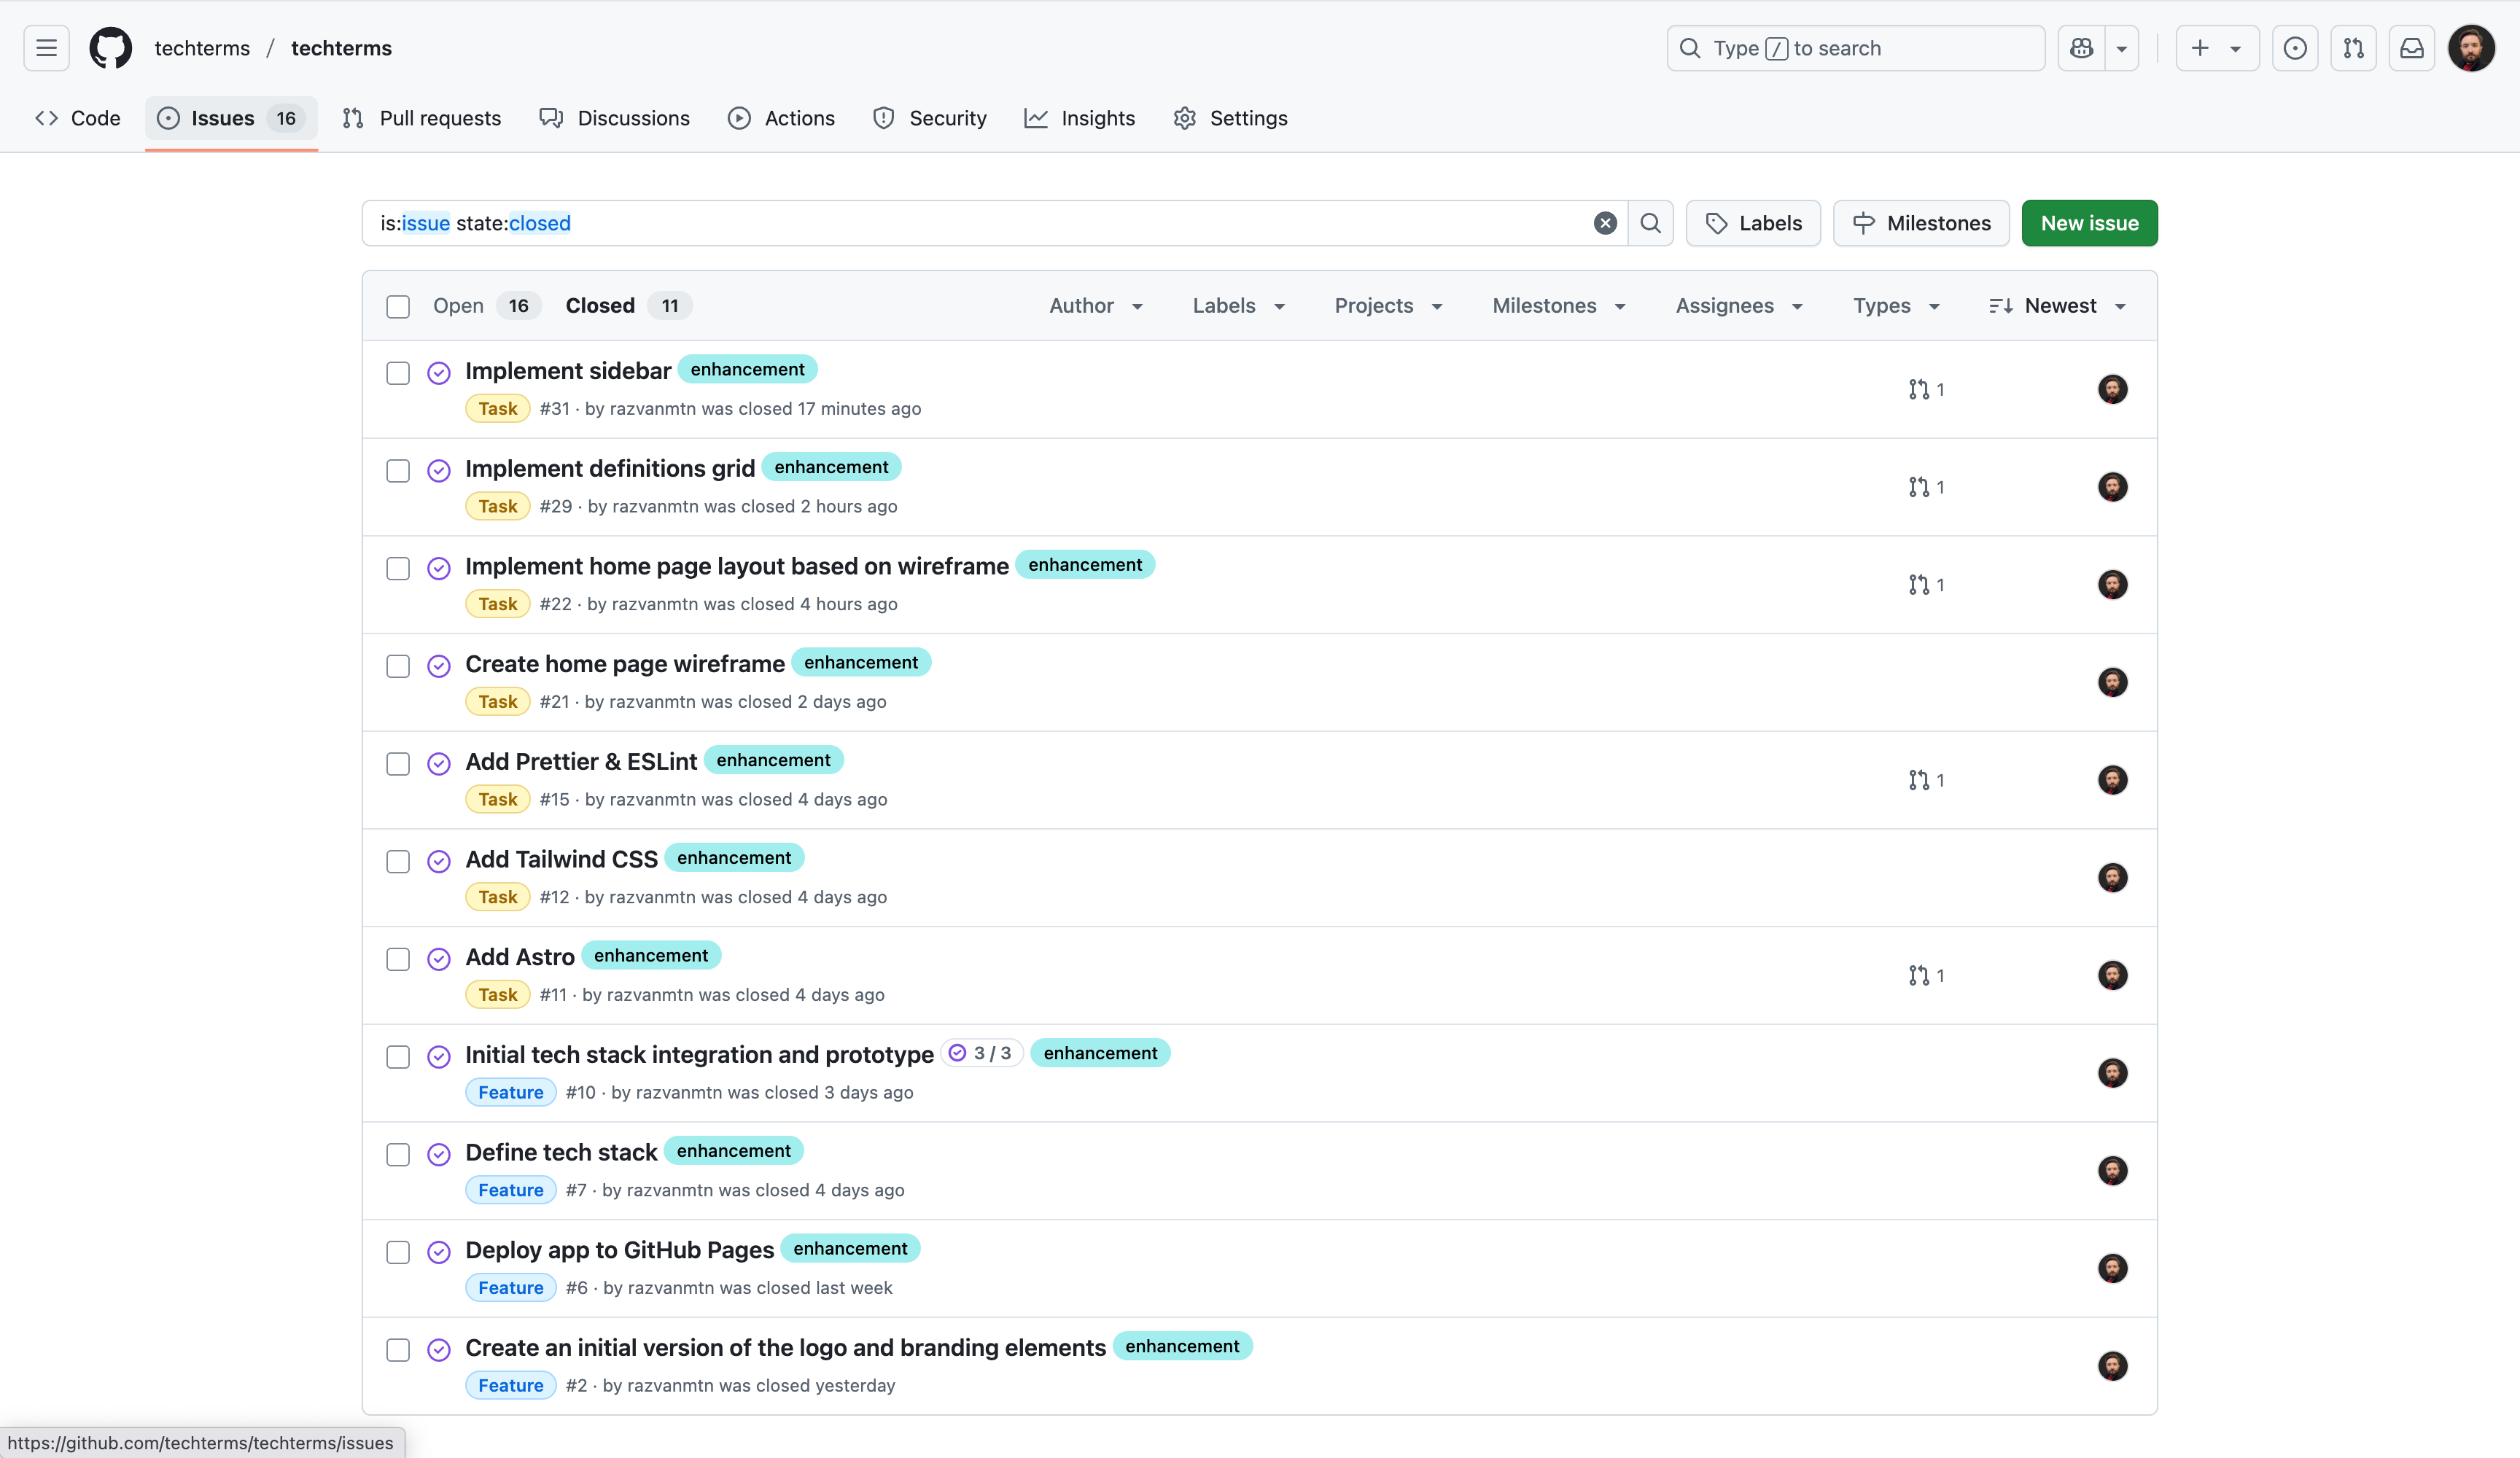Clear the issue search filter

pos(1604,223)
